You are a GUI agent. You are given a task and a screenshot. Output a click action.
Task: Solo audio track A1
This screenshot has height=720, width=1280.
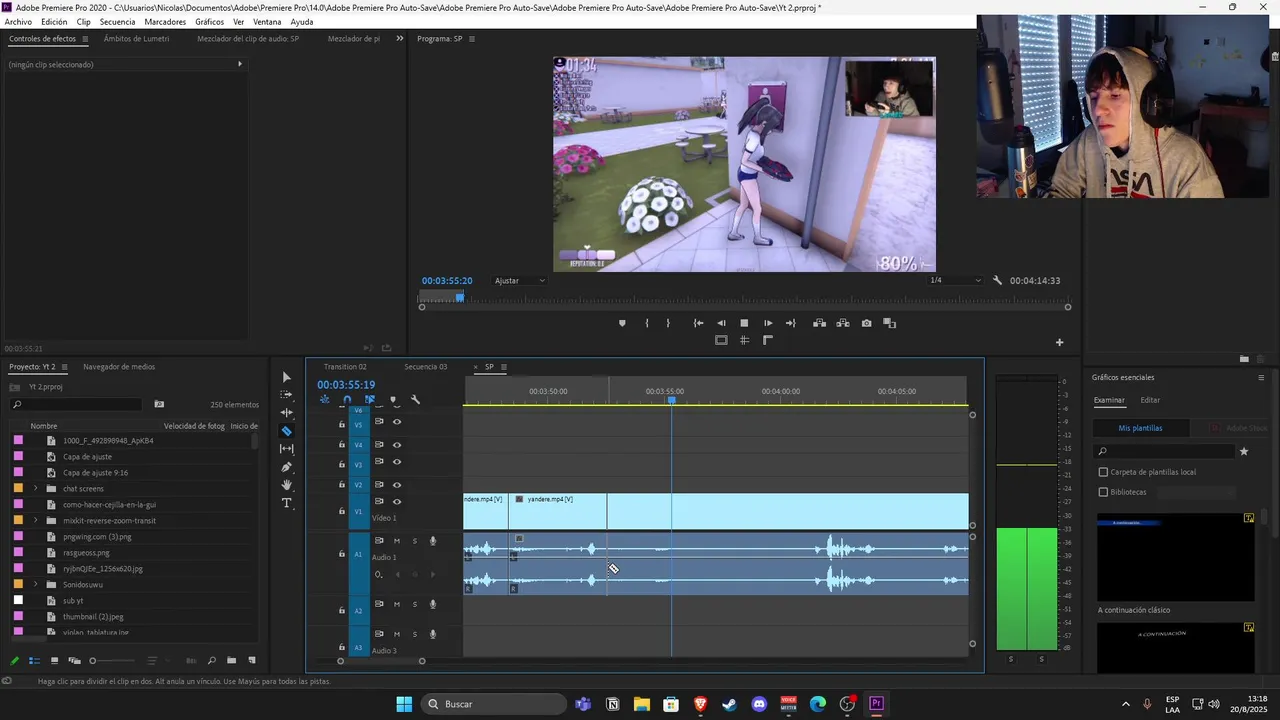point(415,541)
